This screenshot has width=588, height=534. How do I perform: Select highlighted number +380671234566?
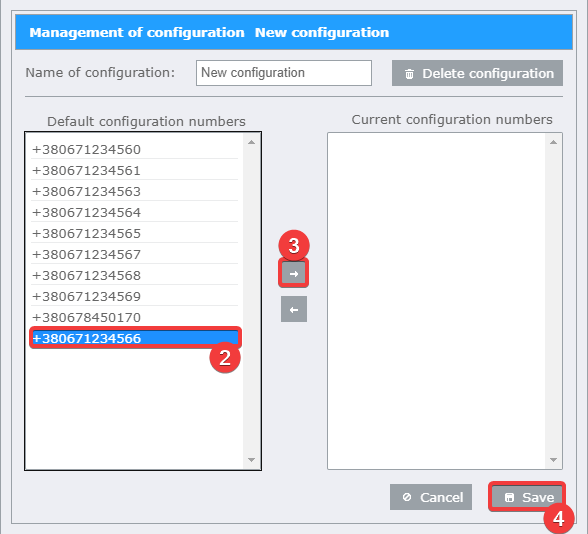(x=135, y=338)
